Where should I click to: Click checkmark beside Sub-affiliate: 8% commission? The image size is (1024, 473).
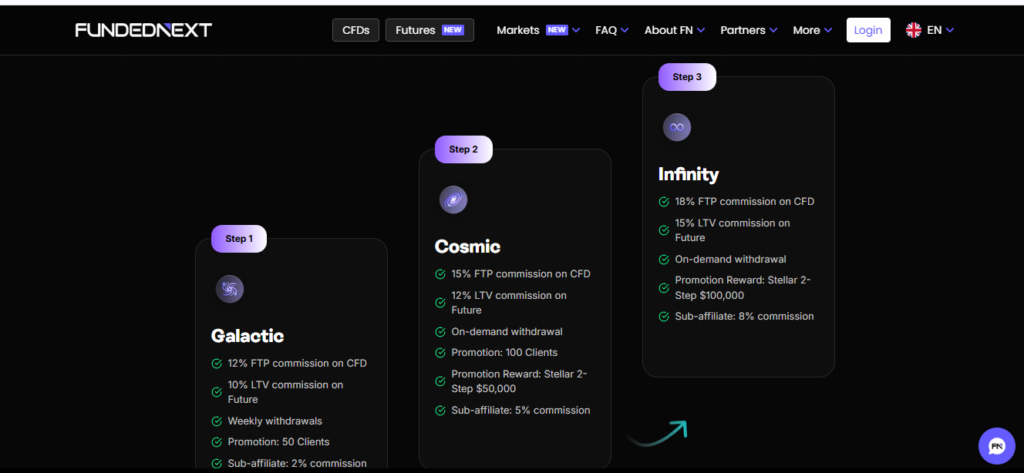tap(664, 316)
